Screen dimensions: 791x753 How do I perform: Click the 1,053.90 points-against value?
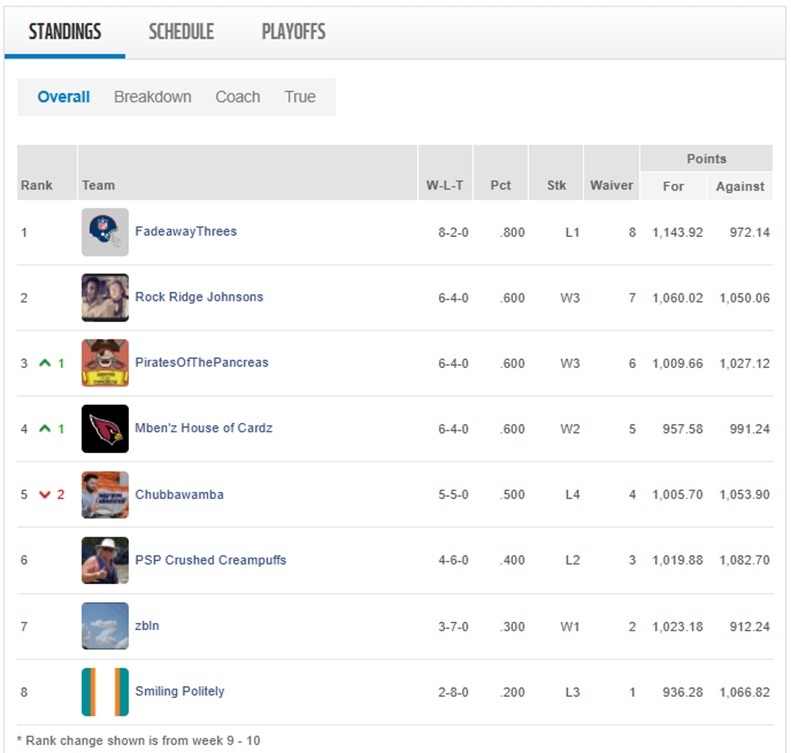point(745,495)
